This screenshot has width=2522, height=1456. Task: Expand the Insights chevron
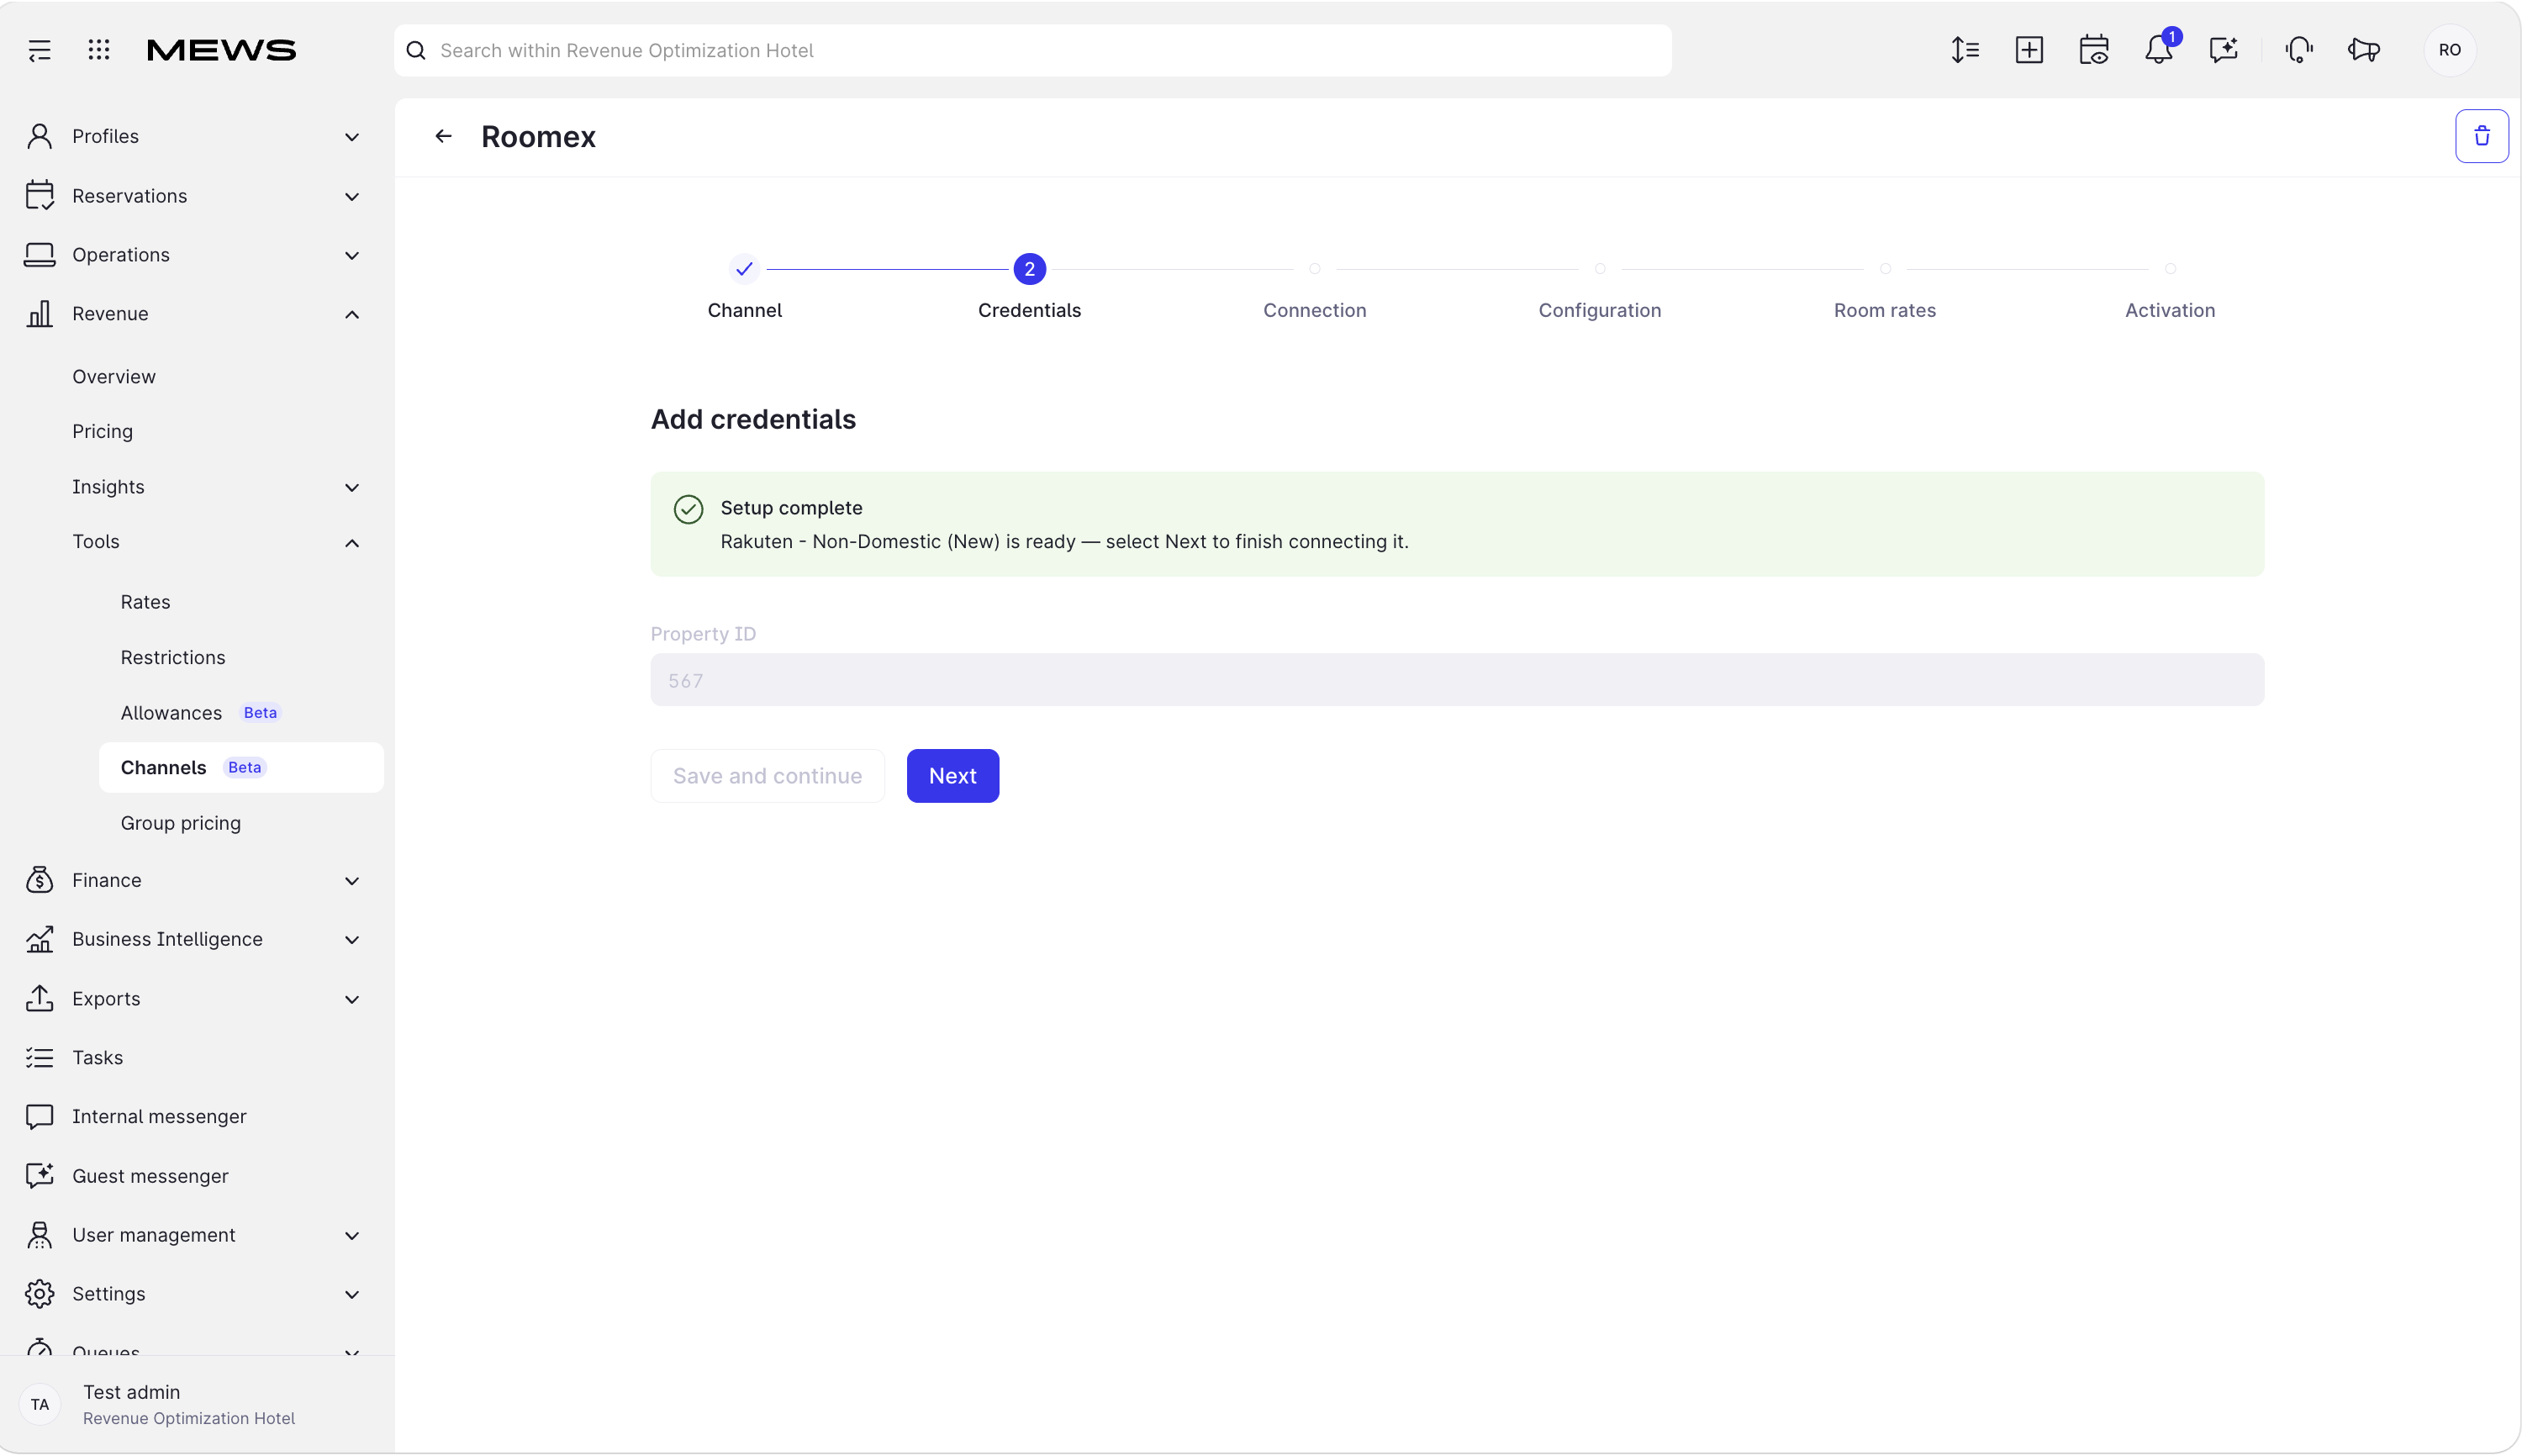click(352, 487)
